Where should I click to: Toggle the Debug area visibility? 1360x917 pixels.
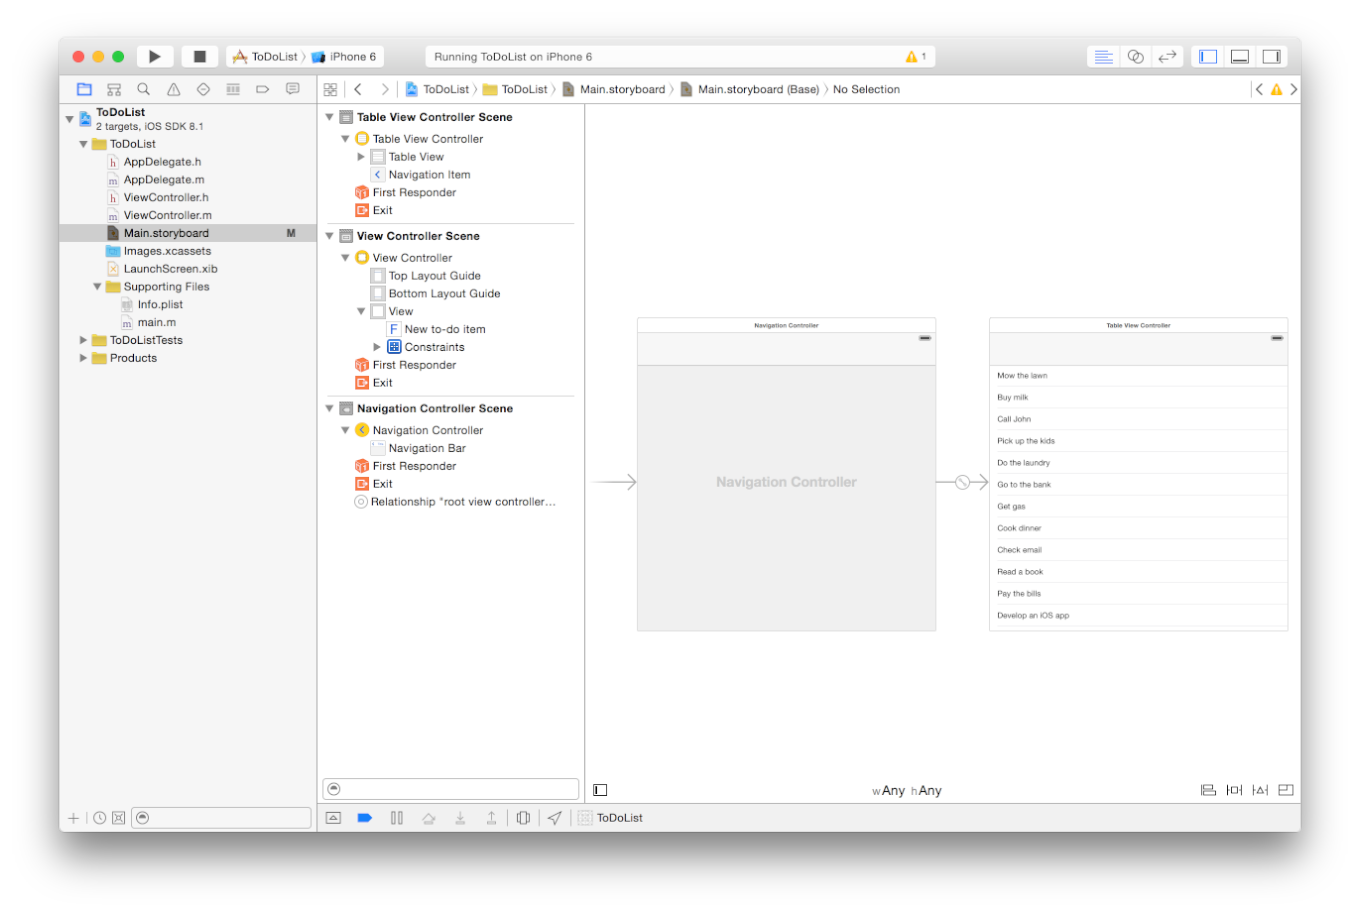pos(1240,57)
